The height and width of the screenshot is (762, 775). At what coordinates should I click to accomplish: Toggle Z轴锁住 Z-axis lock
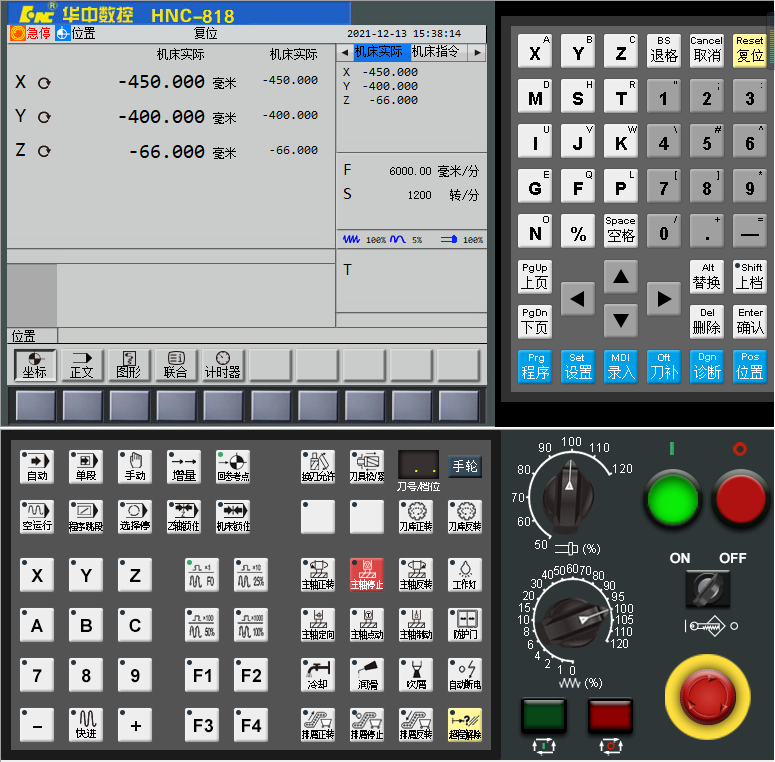[x=184, y=516]
